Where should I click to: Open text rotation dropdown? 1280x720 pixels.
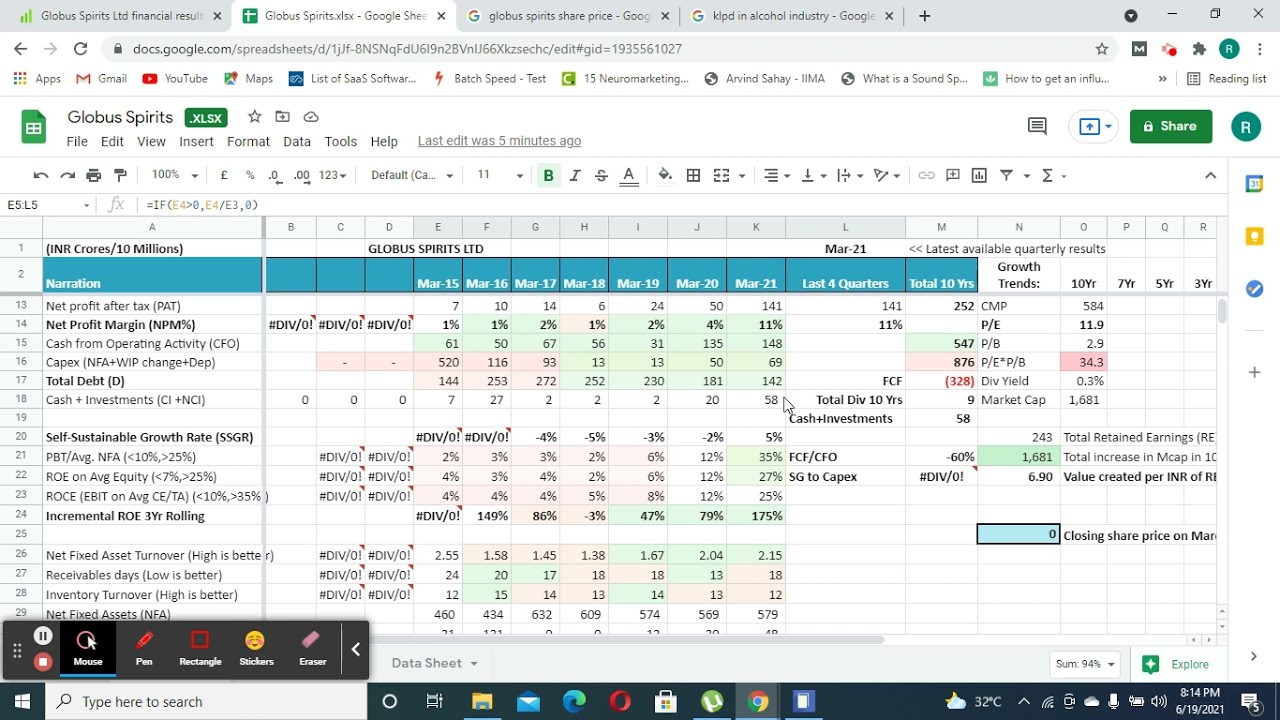(887, 175)
